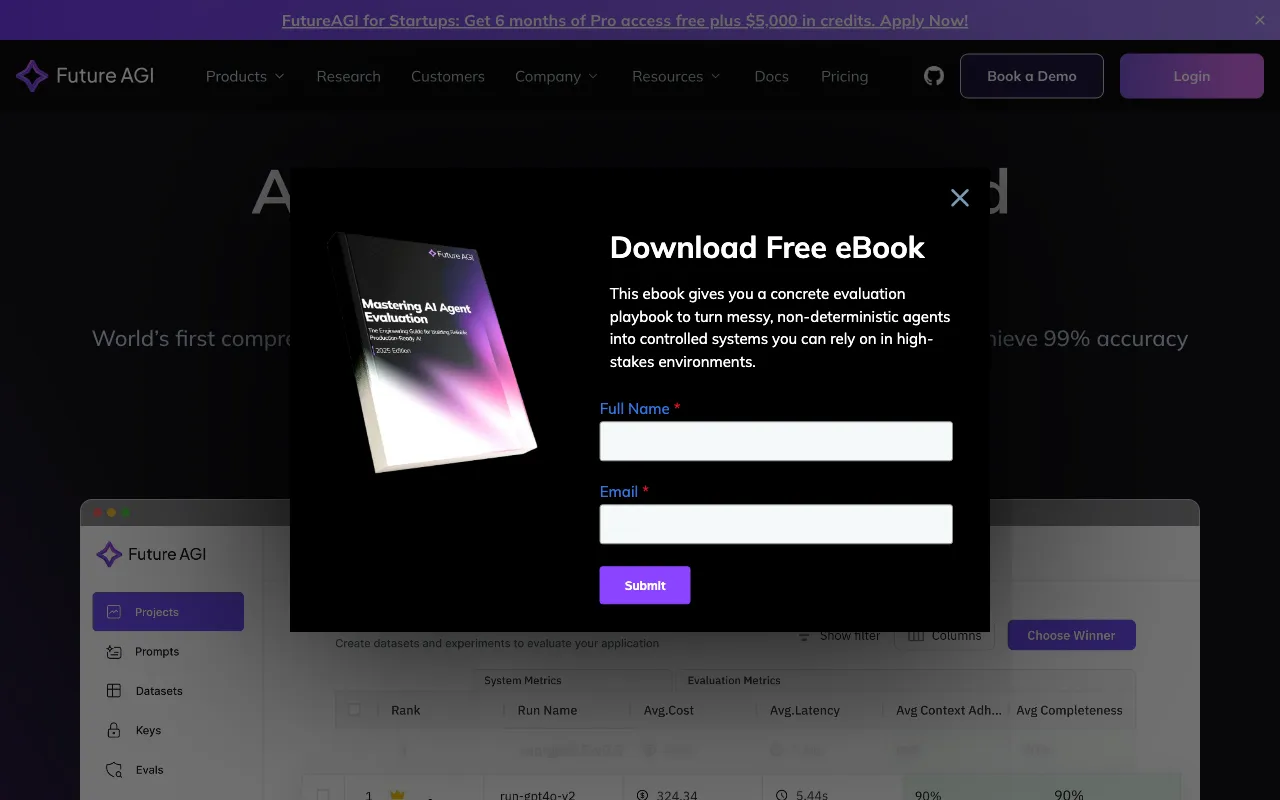The height and width of the screenshot is (800, 1280).
Task: Click the Choose Winner button
Action: pyautogui.click(x=1071, y=635)
